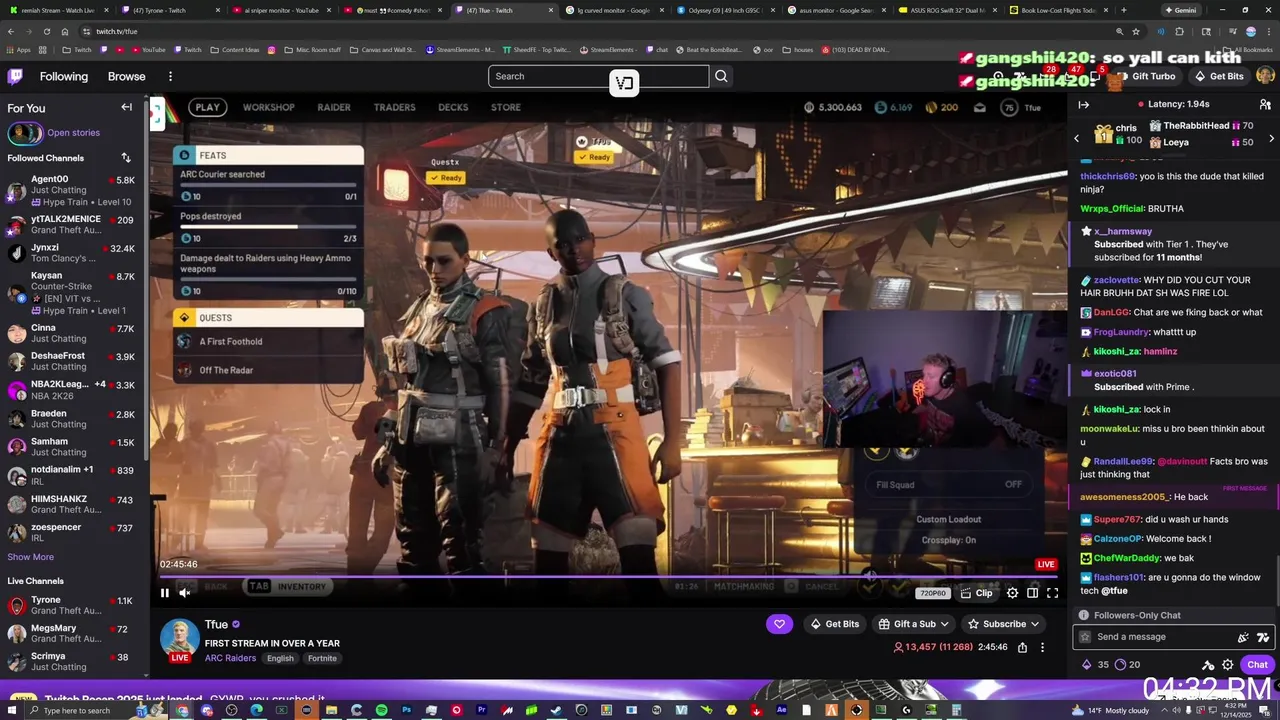The height and width of the screenshot is (720, 1280).
Task: Open the Gift a Sub dropdown
Action: [x=914, y=624]
